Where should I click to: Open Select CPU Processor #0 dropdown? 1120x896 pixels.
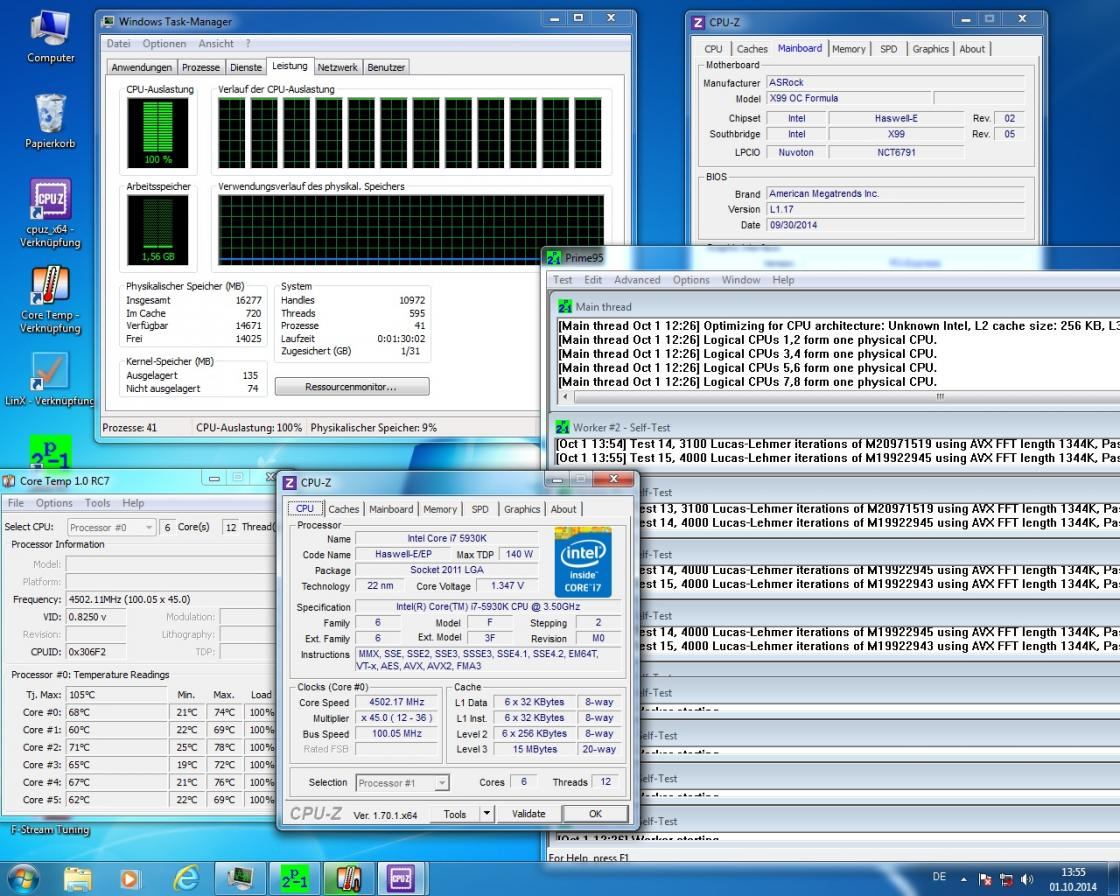click(x=111, y=527)
